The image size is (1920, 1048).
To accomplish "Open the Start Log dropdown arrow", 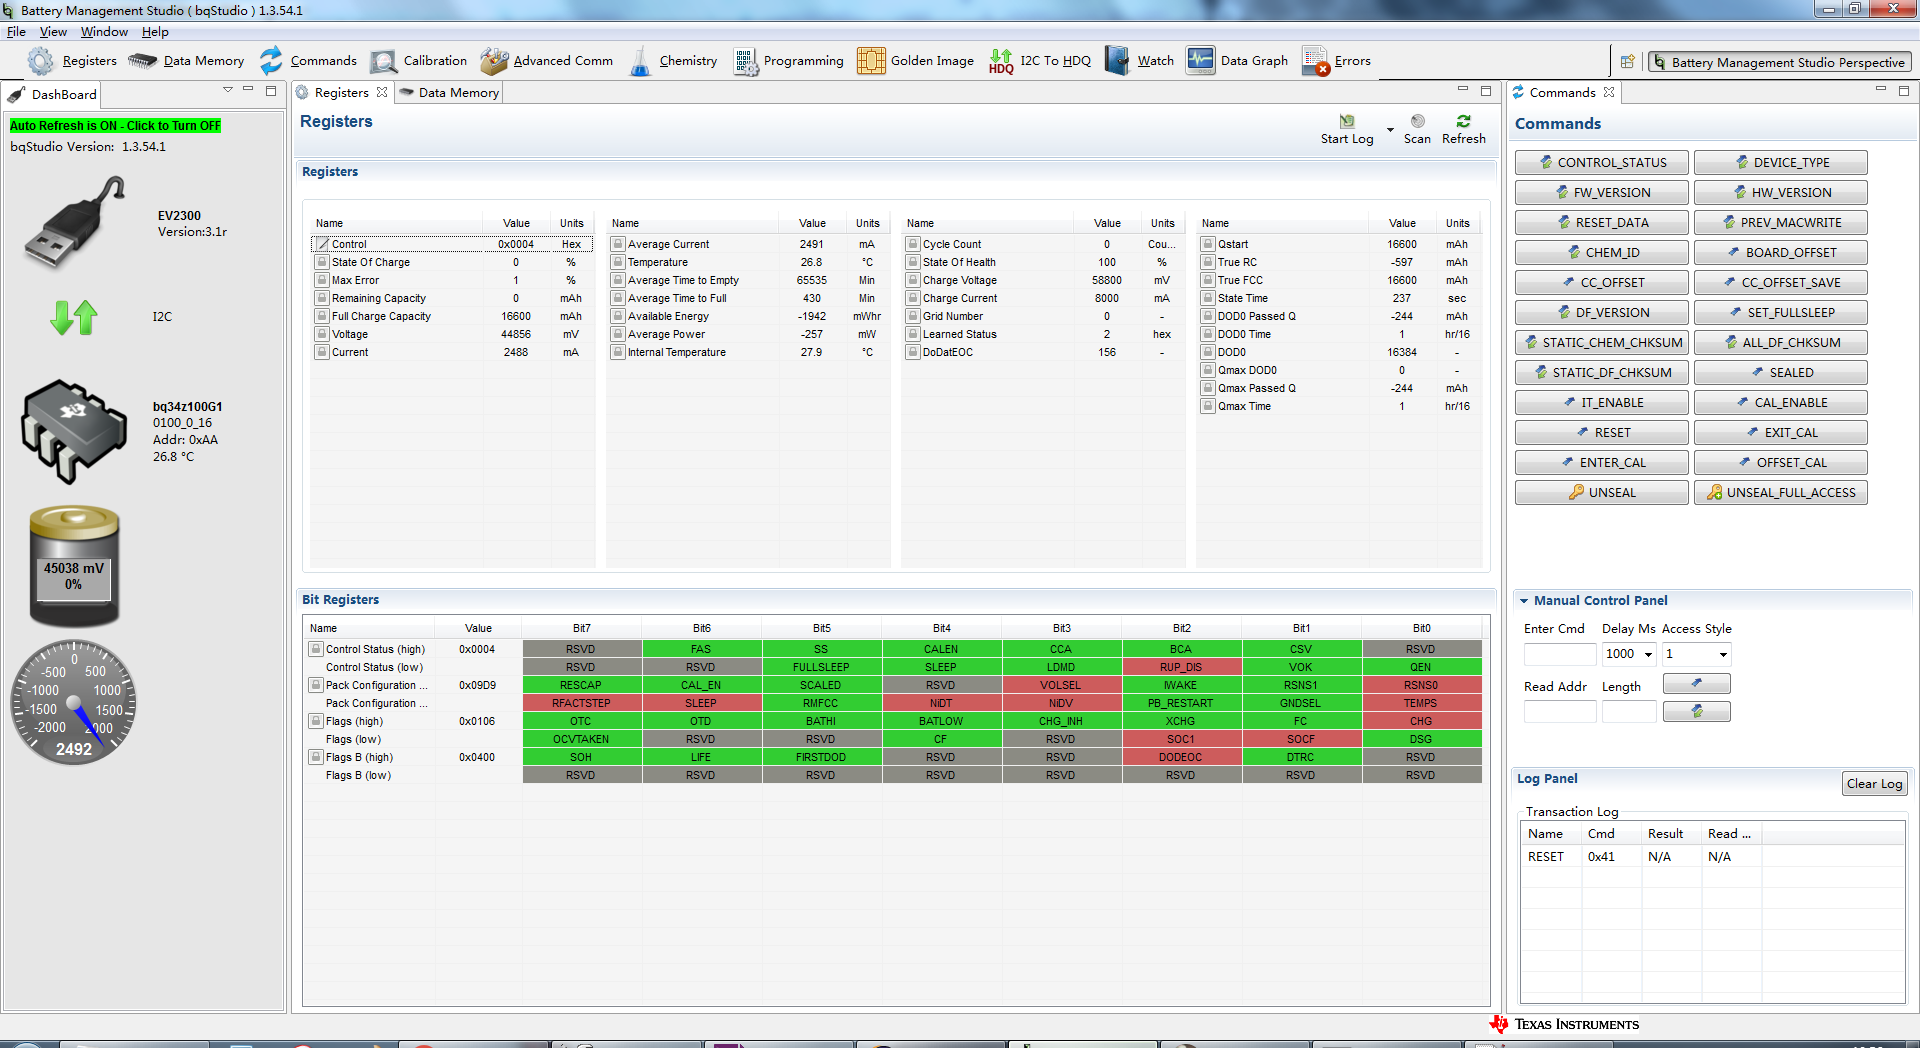I will [x=1390, y=130].
